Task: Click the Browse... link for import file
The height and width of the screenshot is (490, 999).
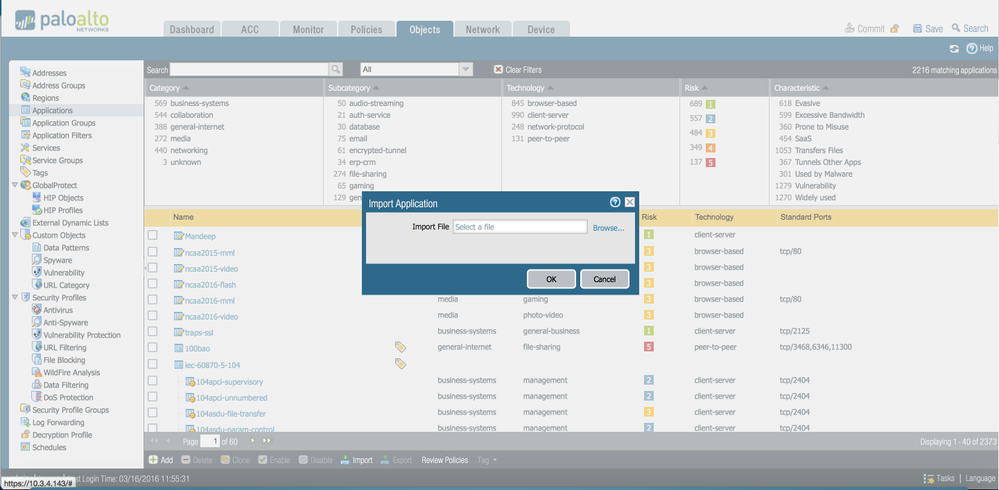Action: coord(608,228)
